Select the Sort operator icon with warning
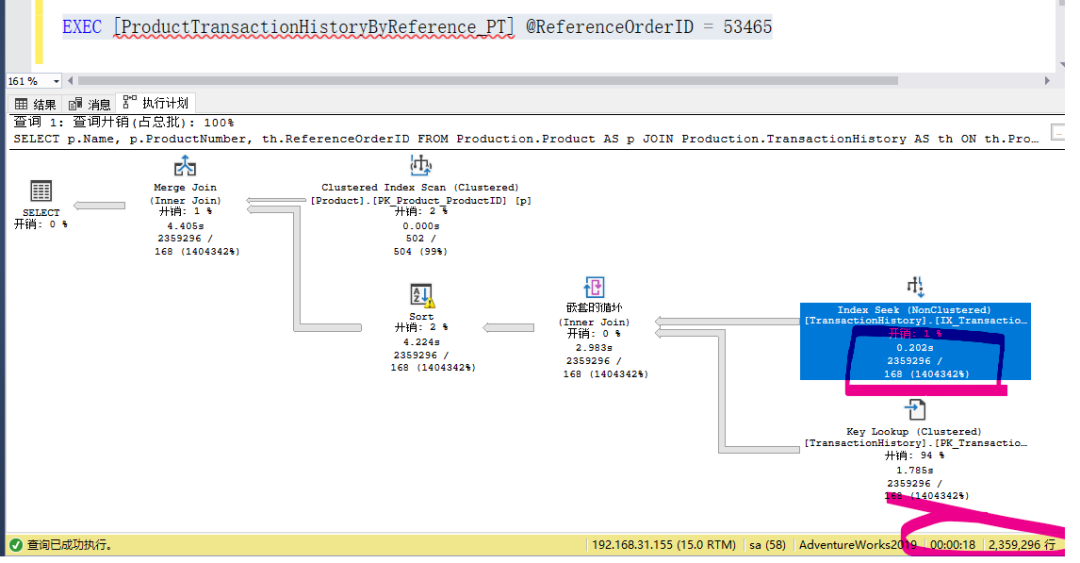 pyautogui.click(x=422, y=295)
